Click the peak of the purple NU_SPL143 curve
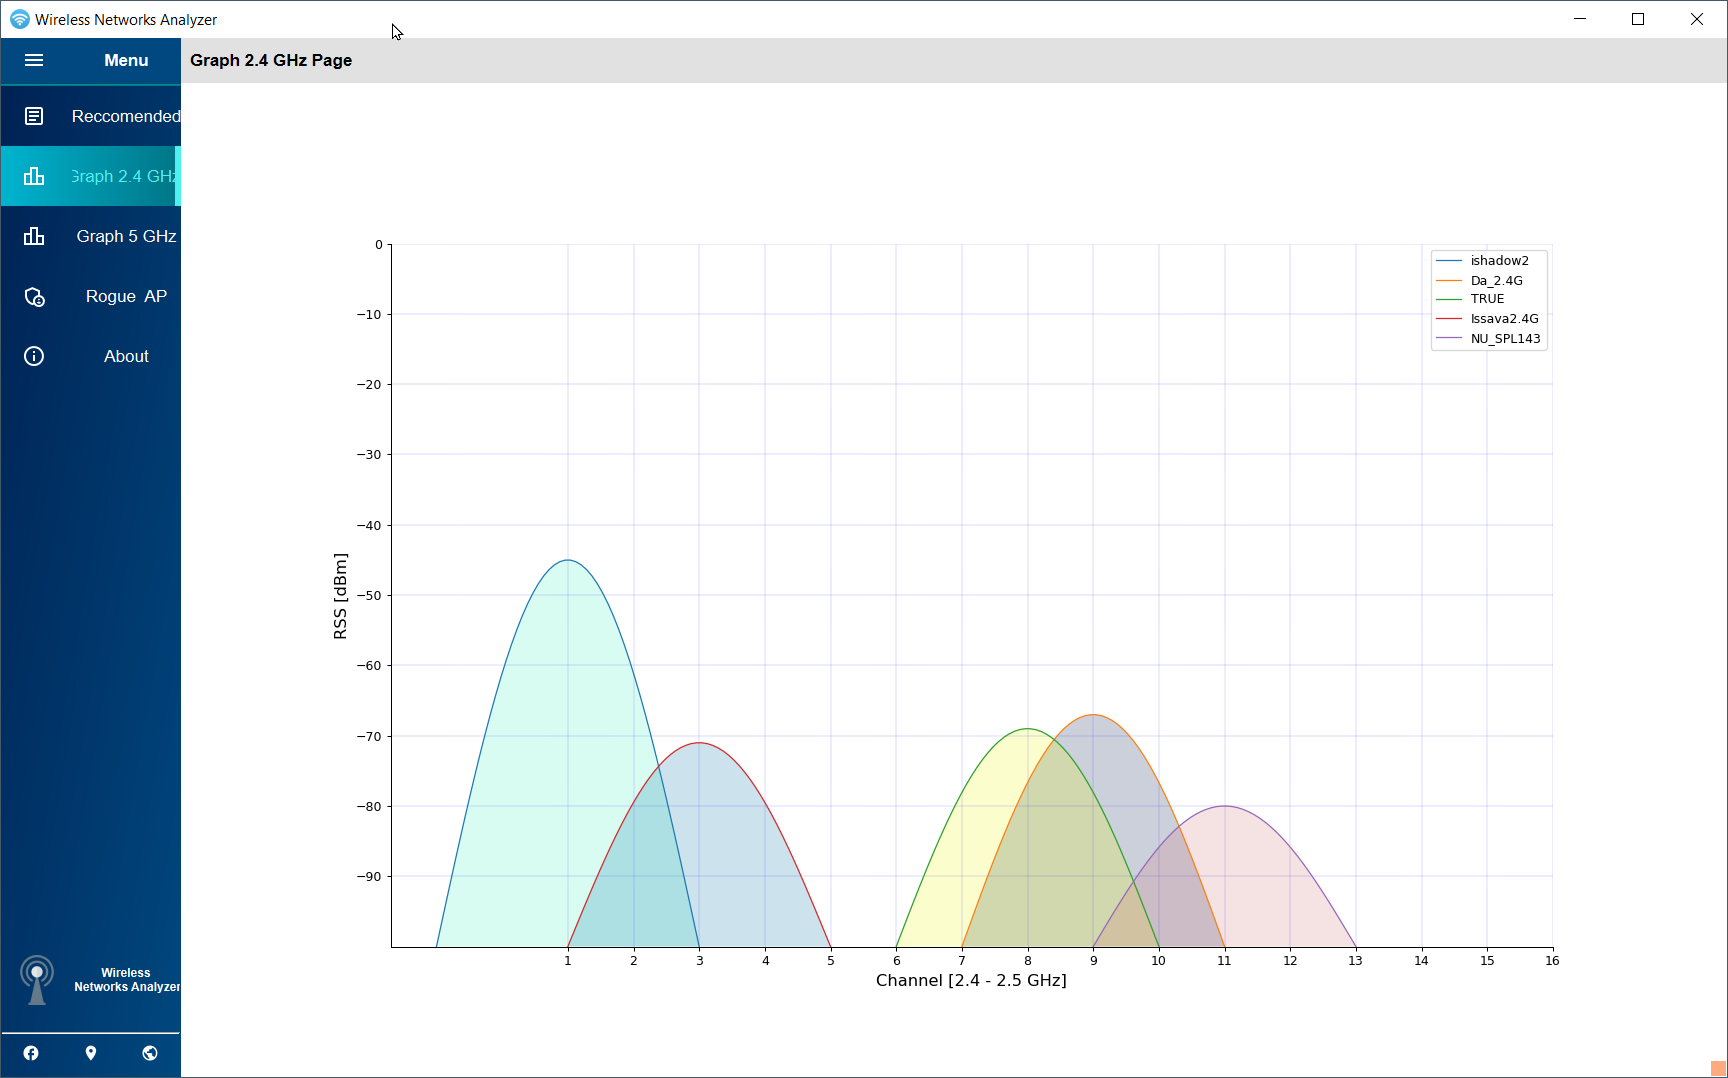This screenshot has height=1078, width=1728. 1225,806
